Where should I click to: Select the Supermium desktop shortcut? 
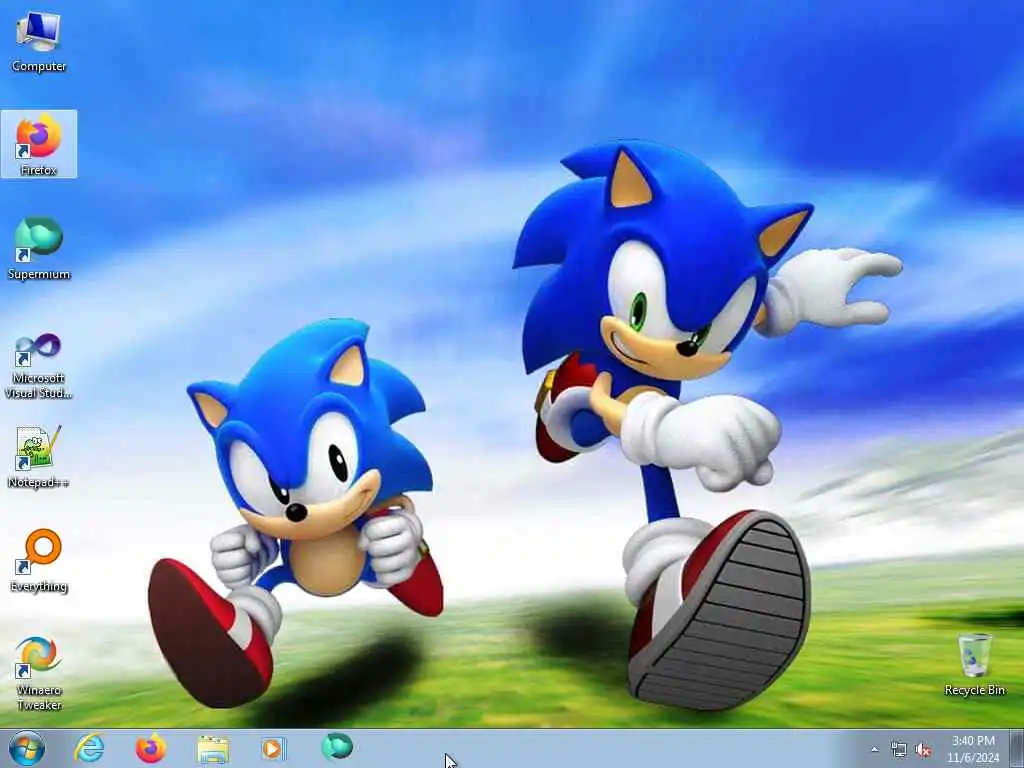[x=39, y=248]
